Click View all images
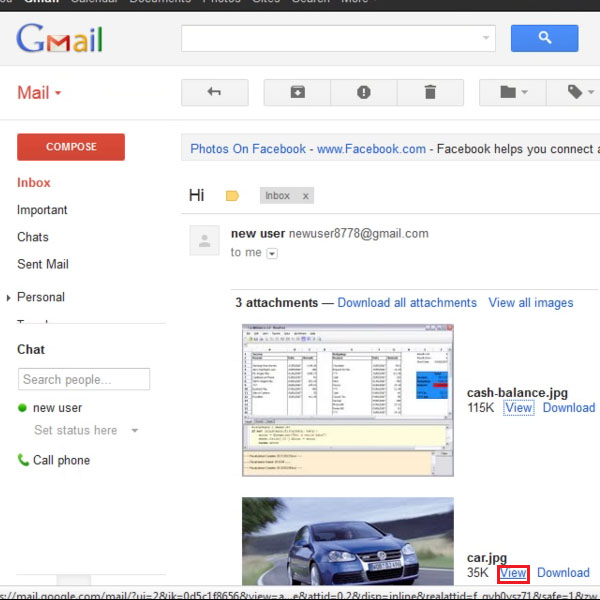Image resolution: width=600 pixels, height=600 pixels. [x=531, y=303]
